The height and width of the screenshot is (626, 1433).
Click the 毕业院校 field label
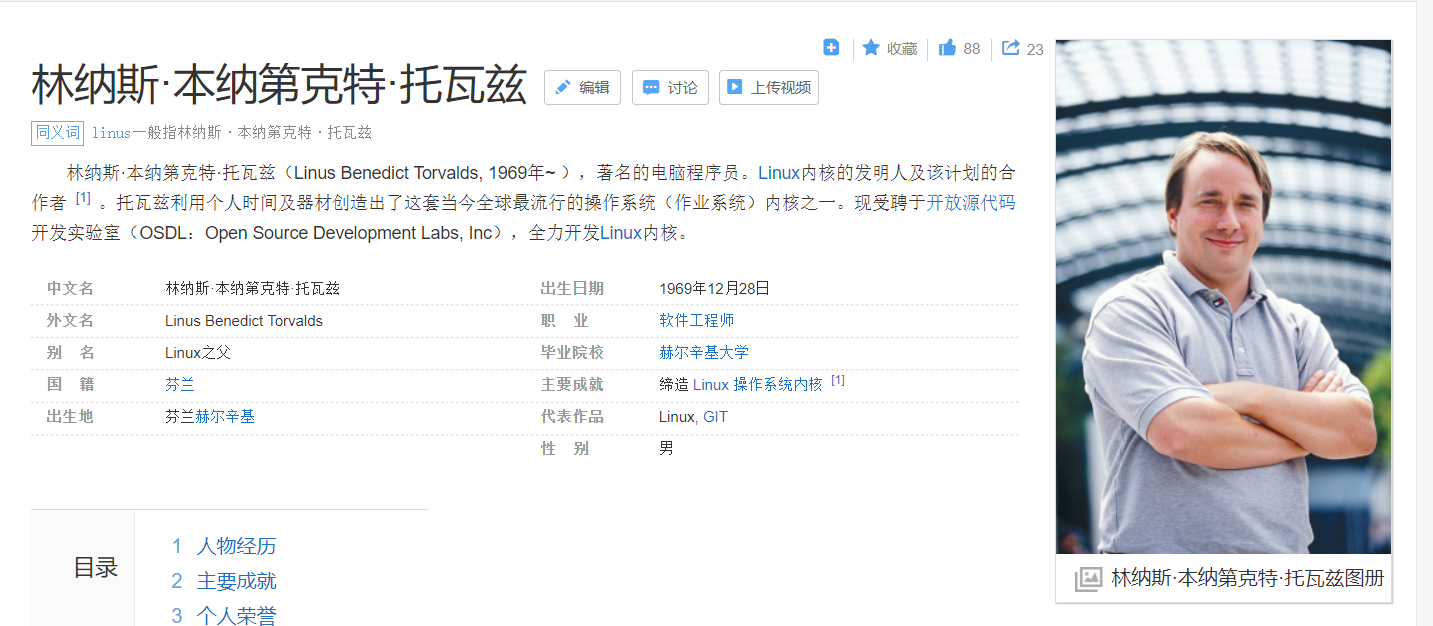coord(572,352)
